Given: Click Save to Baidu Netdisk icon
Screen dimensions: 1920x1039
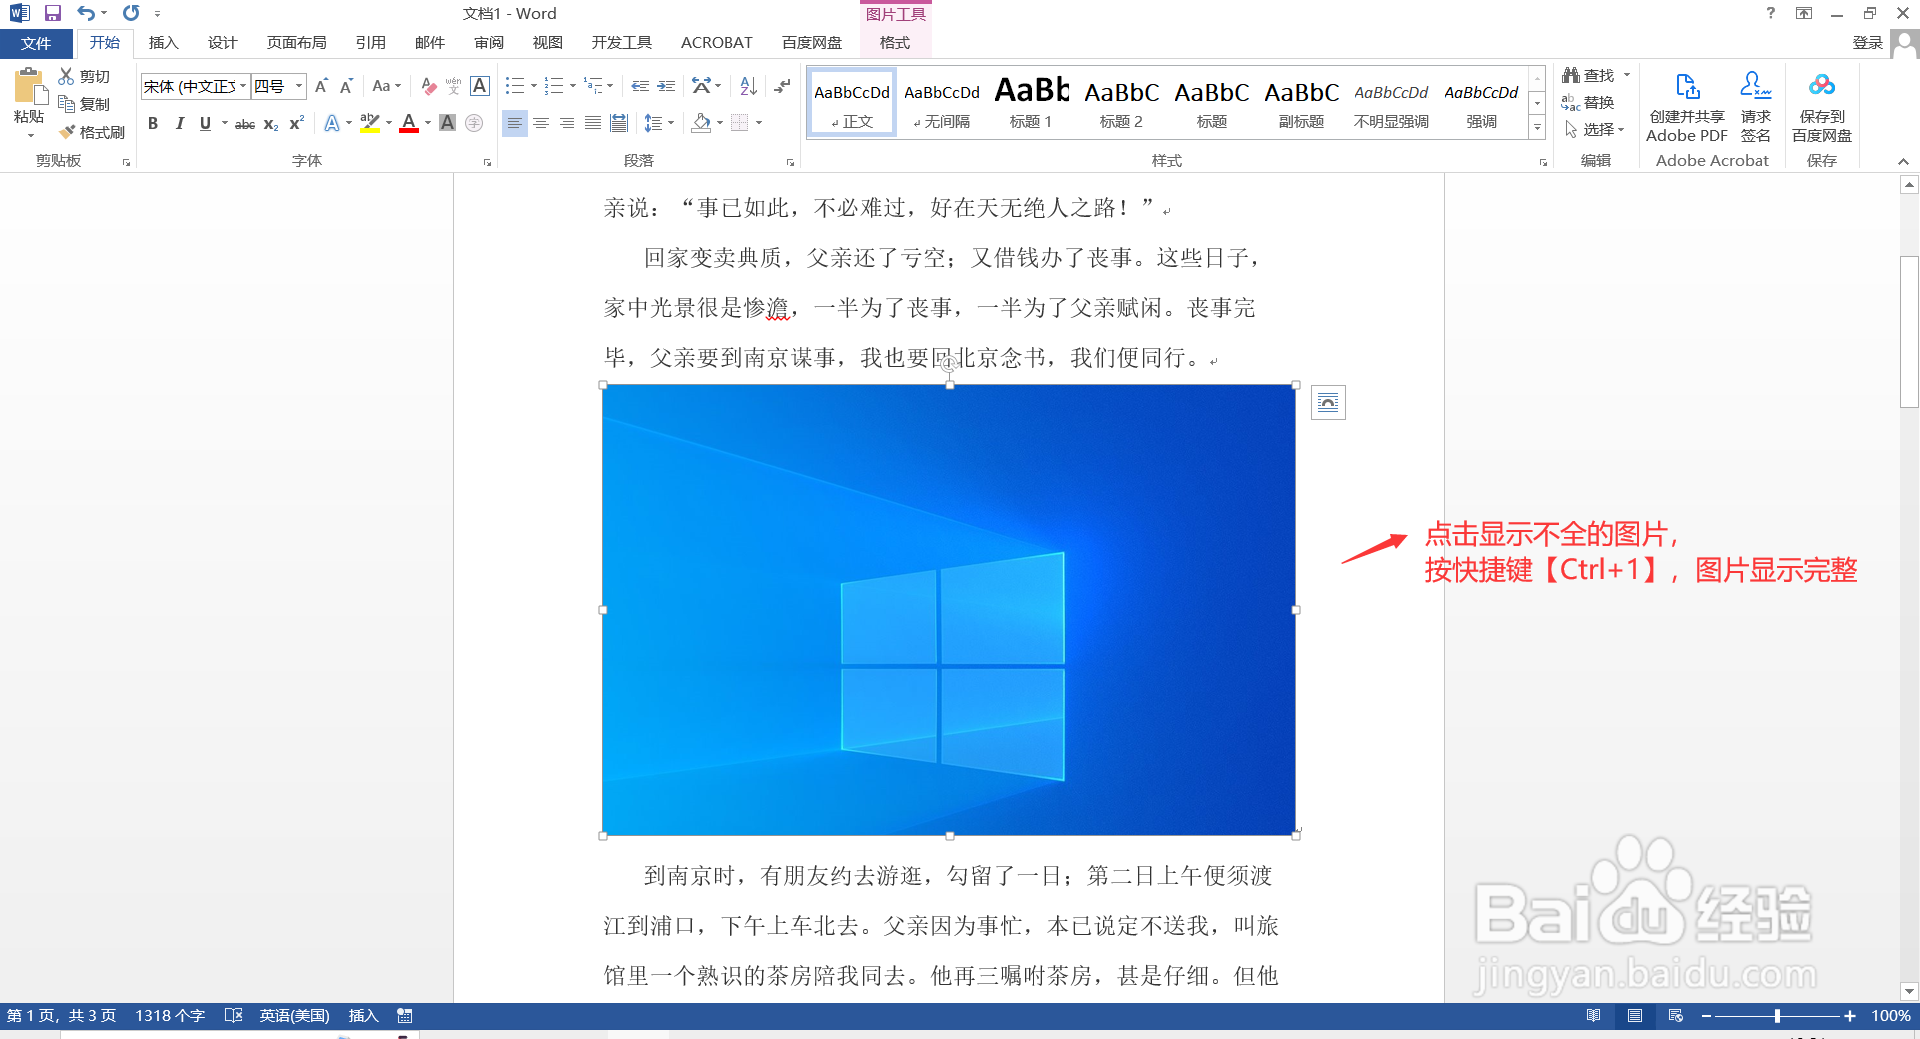Looking at the screenshot, I should click(1822, 106).
